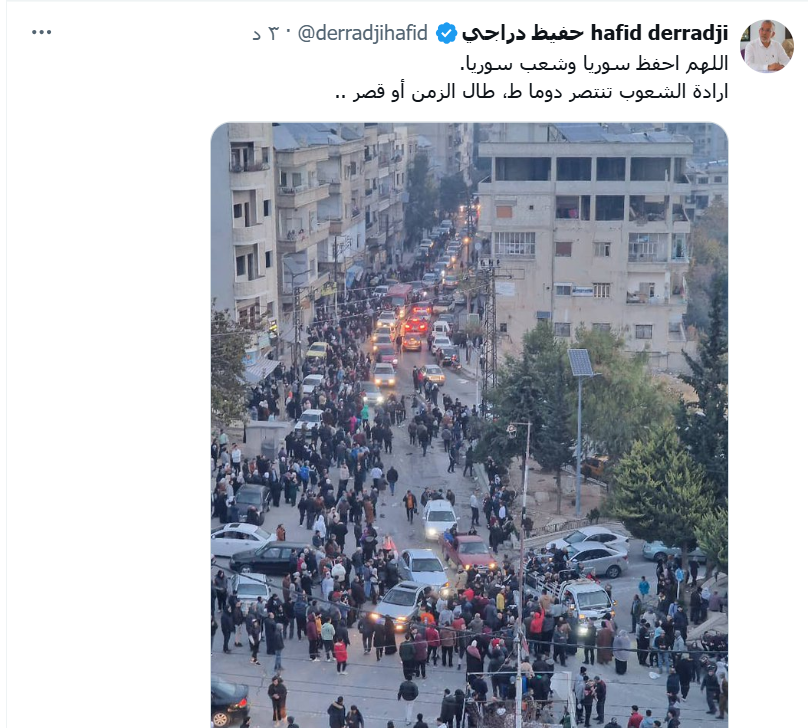Screen dimensions: 808x728
Task: Click the second tweet line starting ارادة الشعوب
Action: pos(531,92)
